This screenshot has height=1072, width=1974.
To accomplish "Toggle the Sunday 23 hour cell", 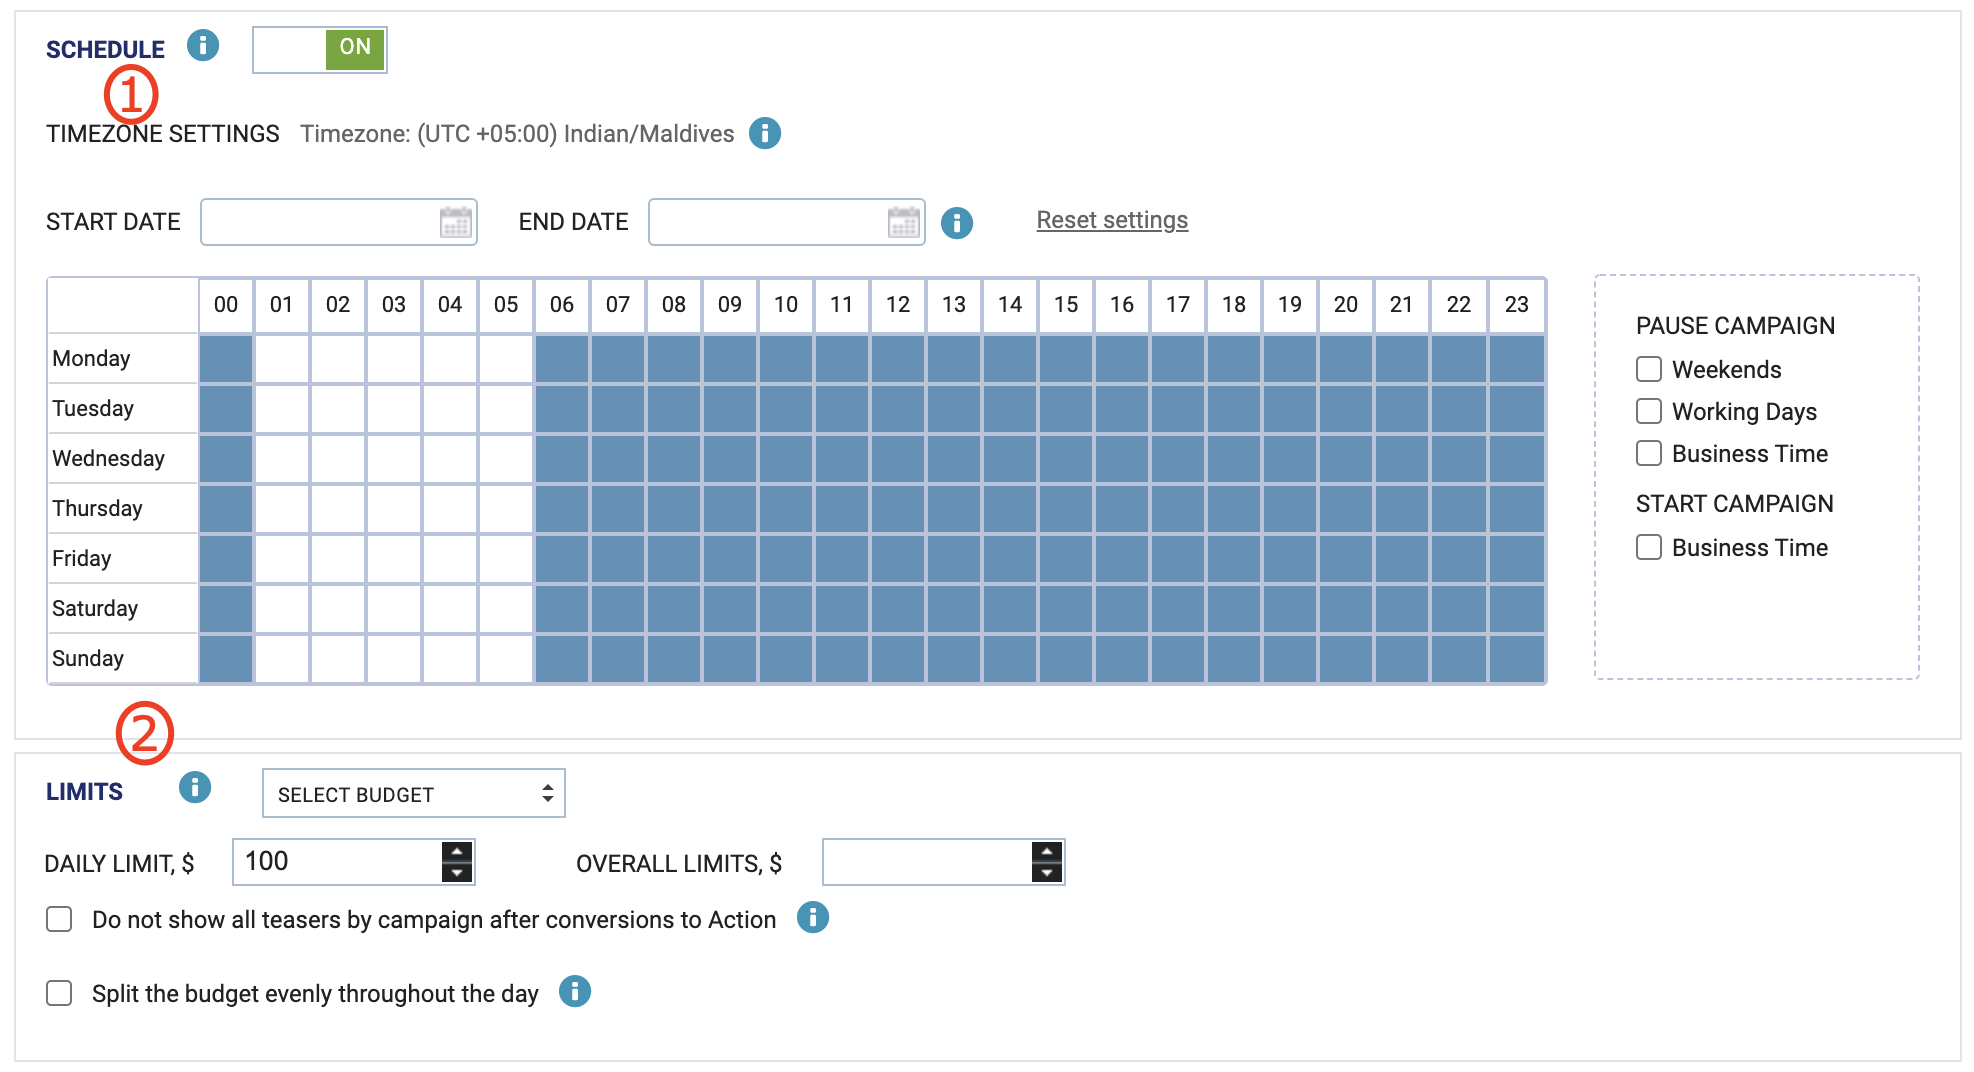I will (1517, 659).
